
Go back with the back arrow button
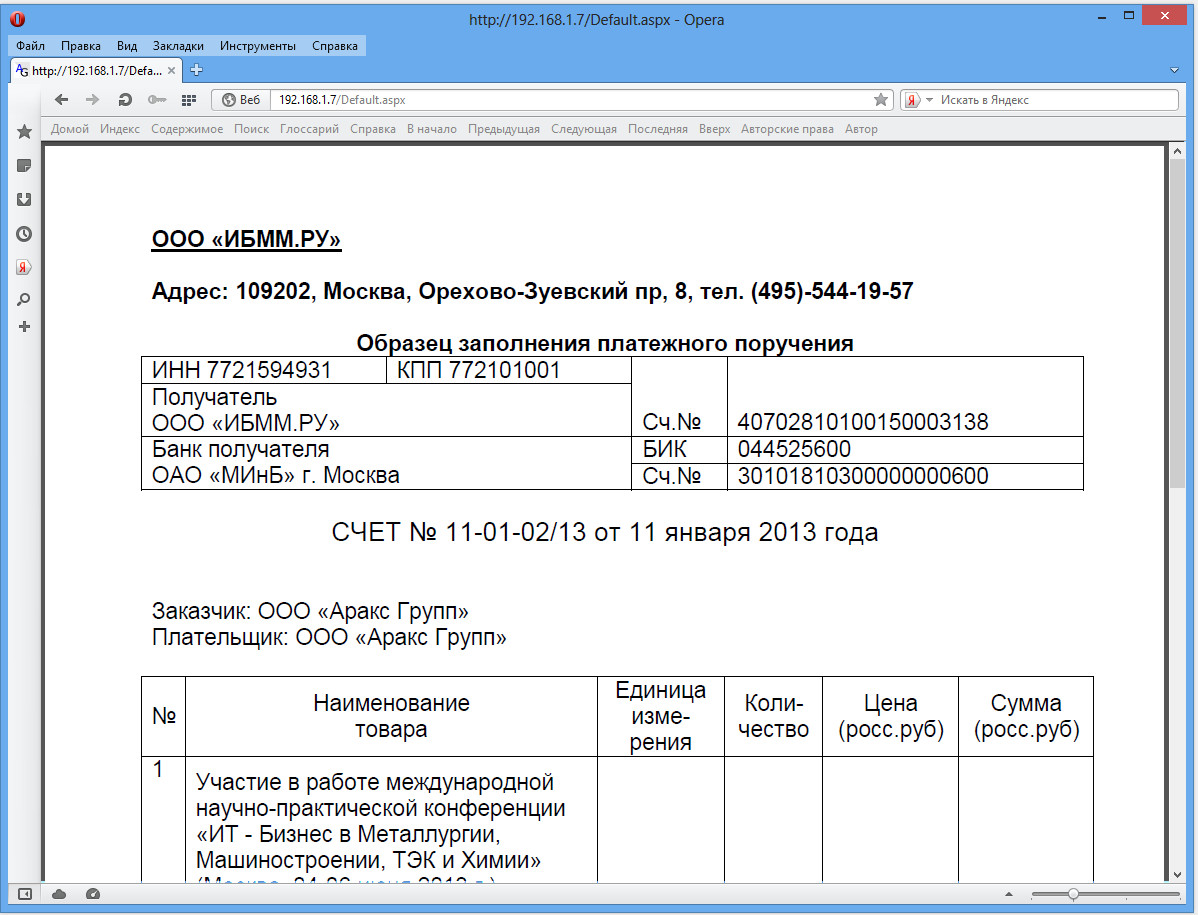pyautogui.click(x=62, y=100)
